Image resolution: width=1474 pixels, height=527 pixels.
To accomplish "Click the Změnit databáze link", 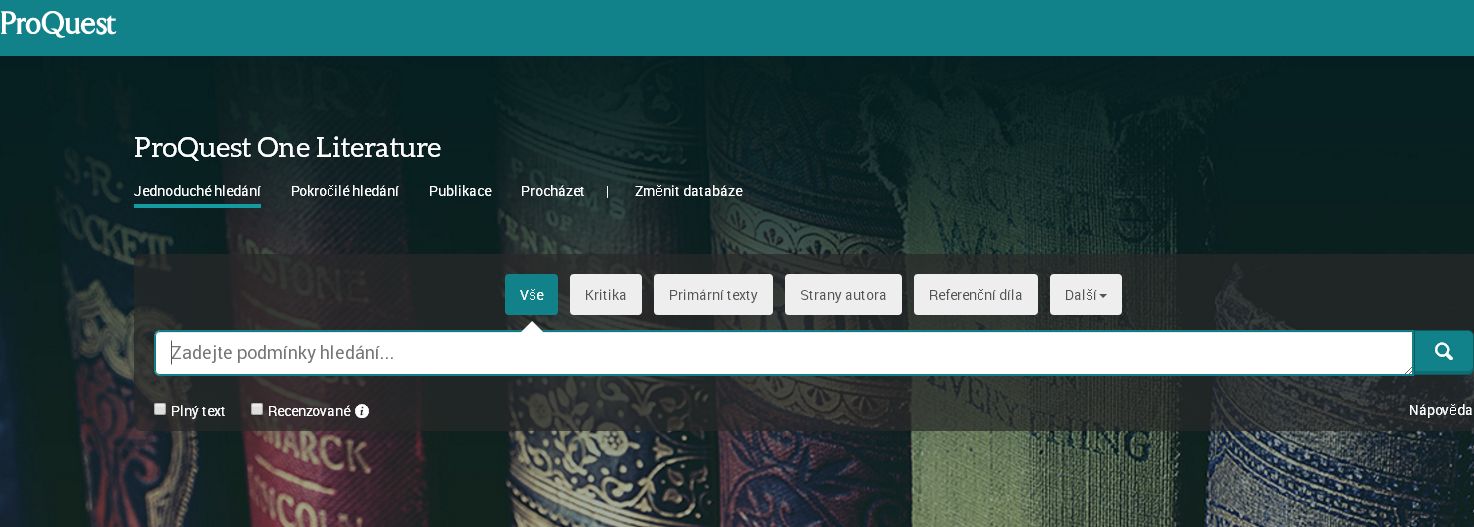I will click(688, 191).
